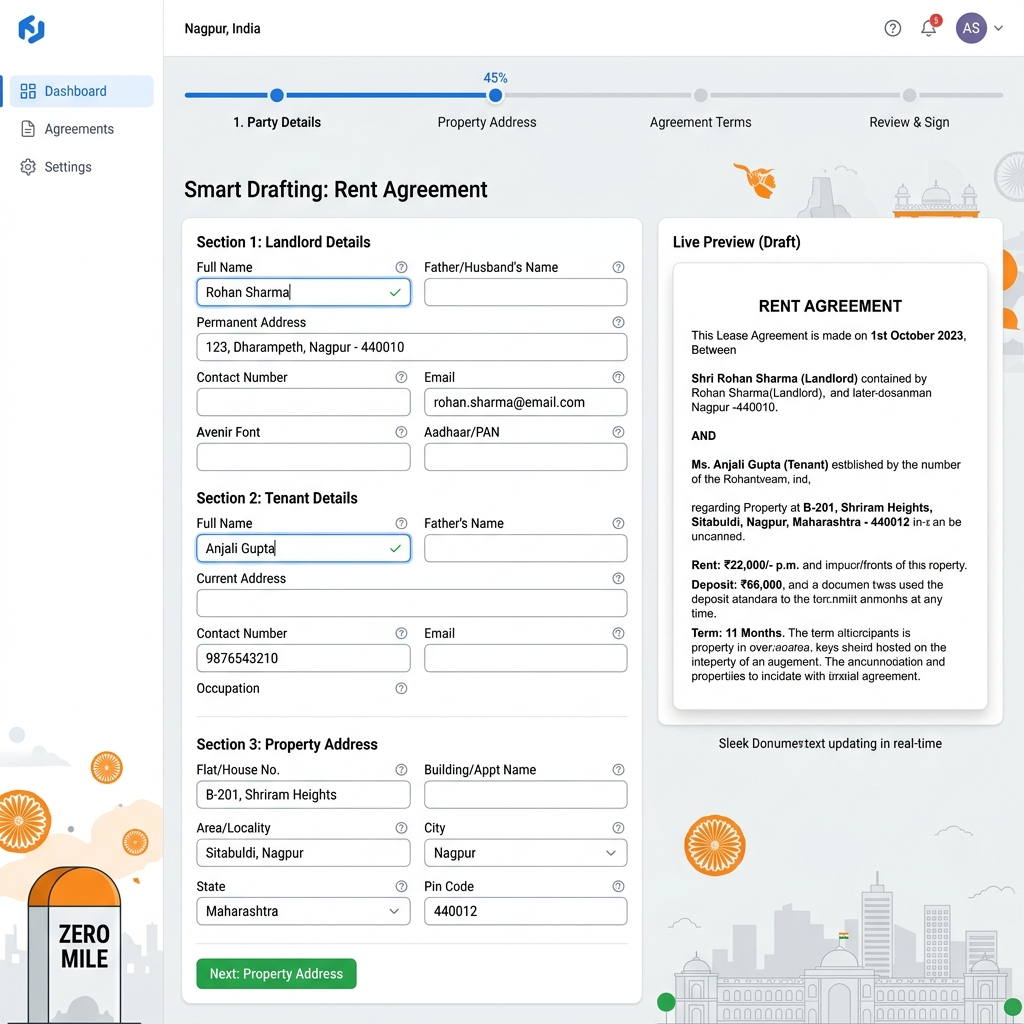Open Settings in the sidebar
The height and width of the screenshot is (1024, 1024).
[68, 167]
